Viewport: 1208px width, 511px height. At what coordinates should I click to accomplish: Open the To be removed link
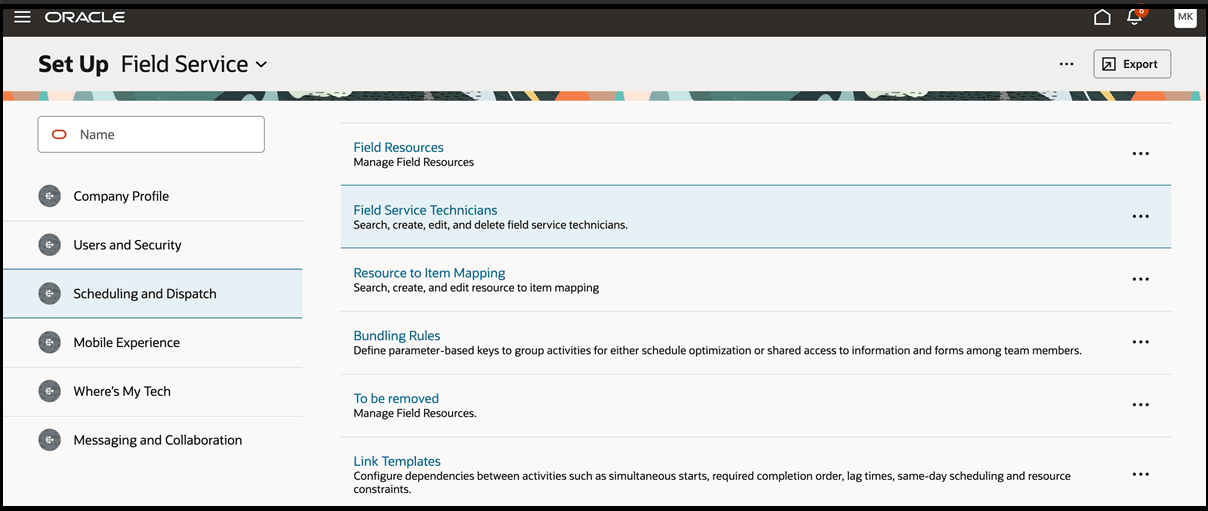point(396,398)
